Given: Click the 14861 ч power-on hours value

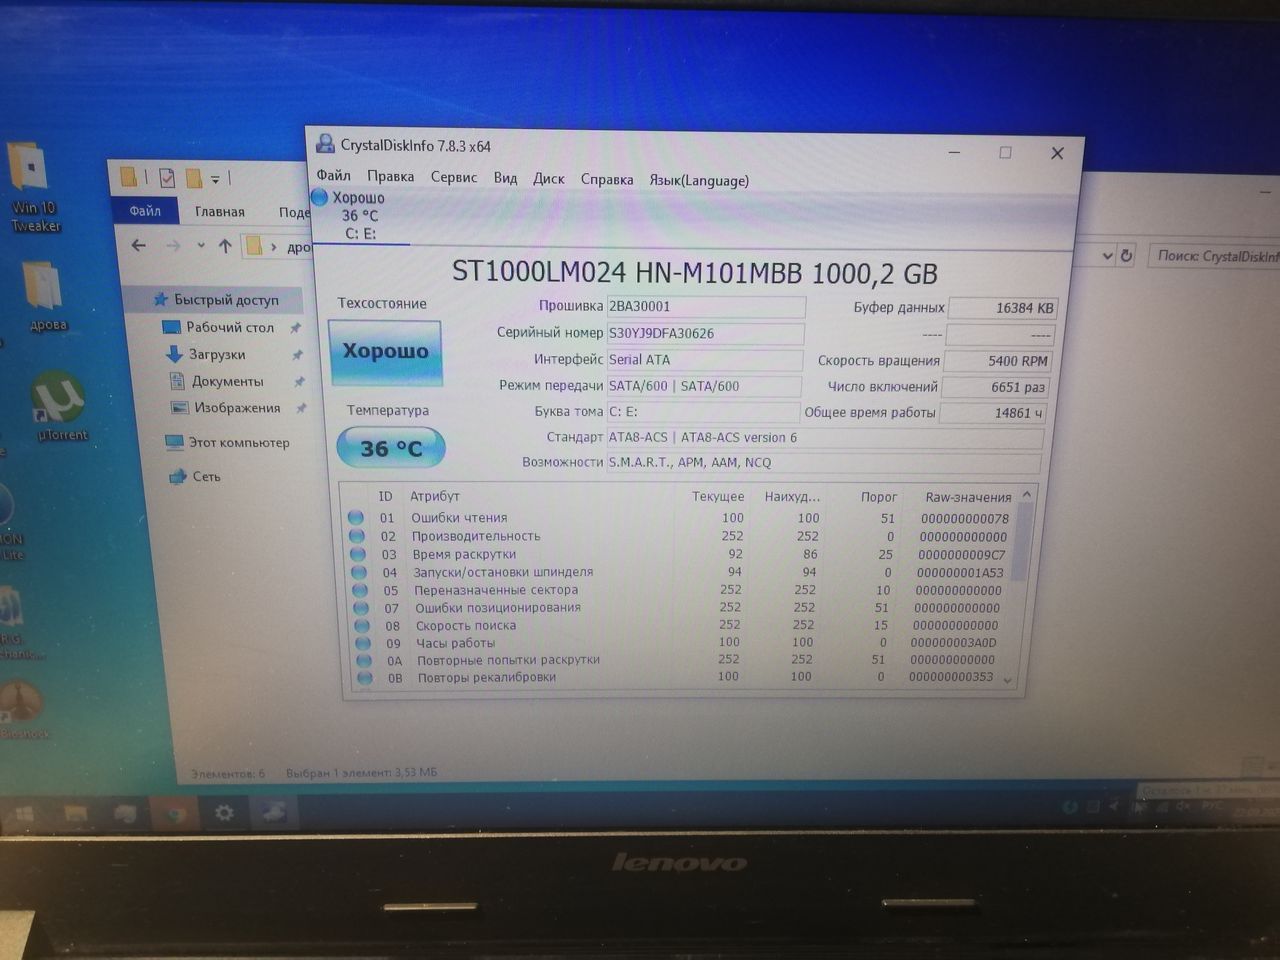Looking at the screenshot, I should pos(994,413).
